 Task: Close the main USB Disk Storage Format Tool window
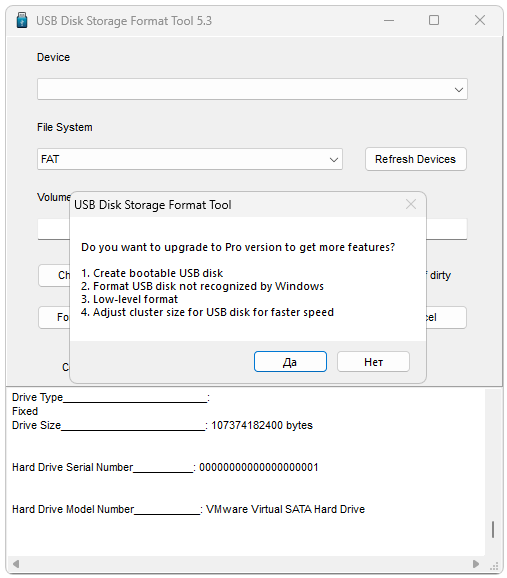point(480,20)
